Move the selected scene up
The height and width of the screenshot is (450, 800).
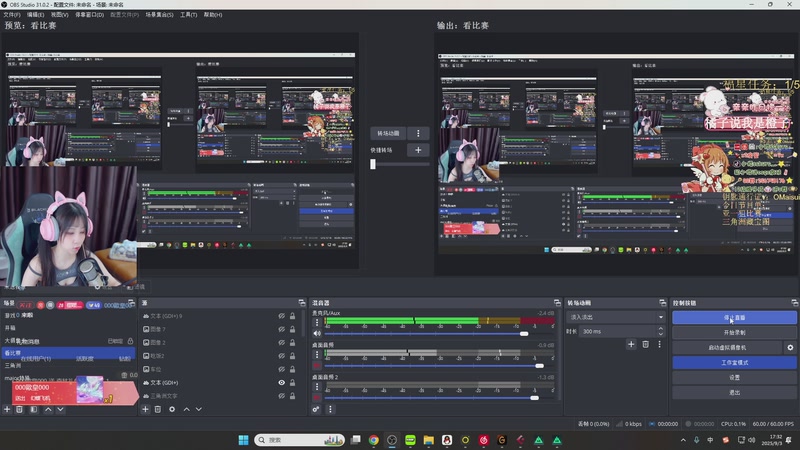point(48,409)
